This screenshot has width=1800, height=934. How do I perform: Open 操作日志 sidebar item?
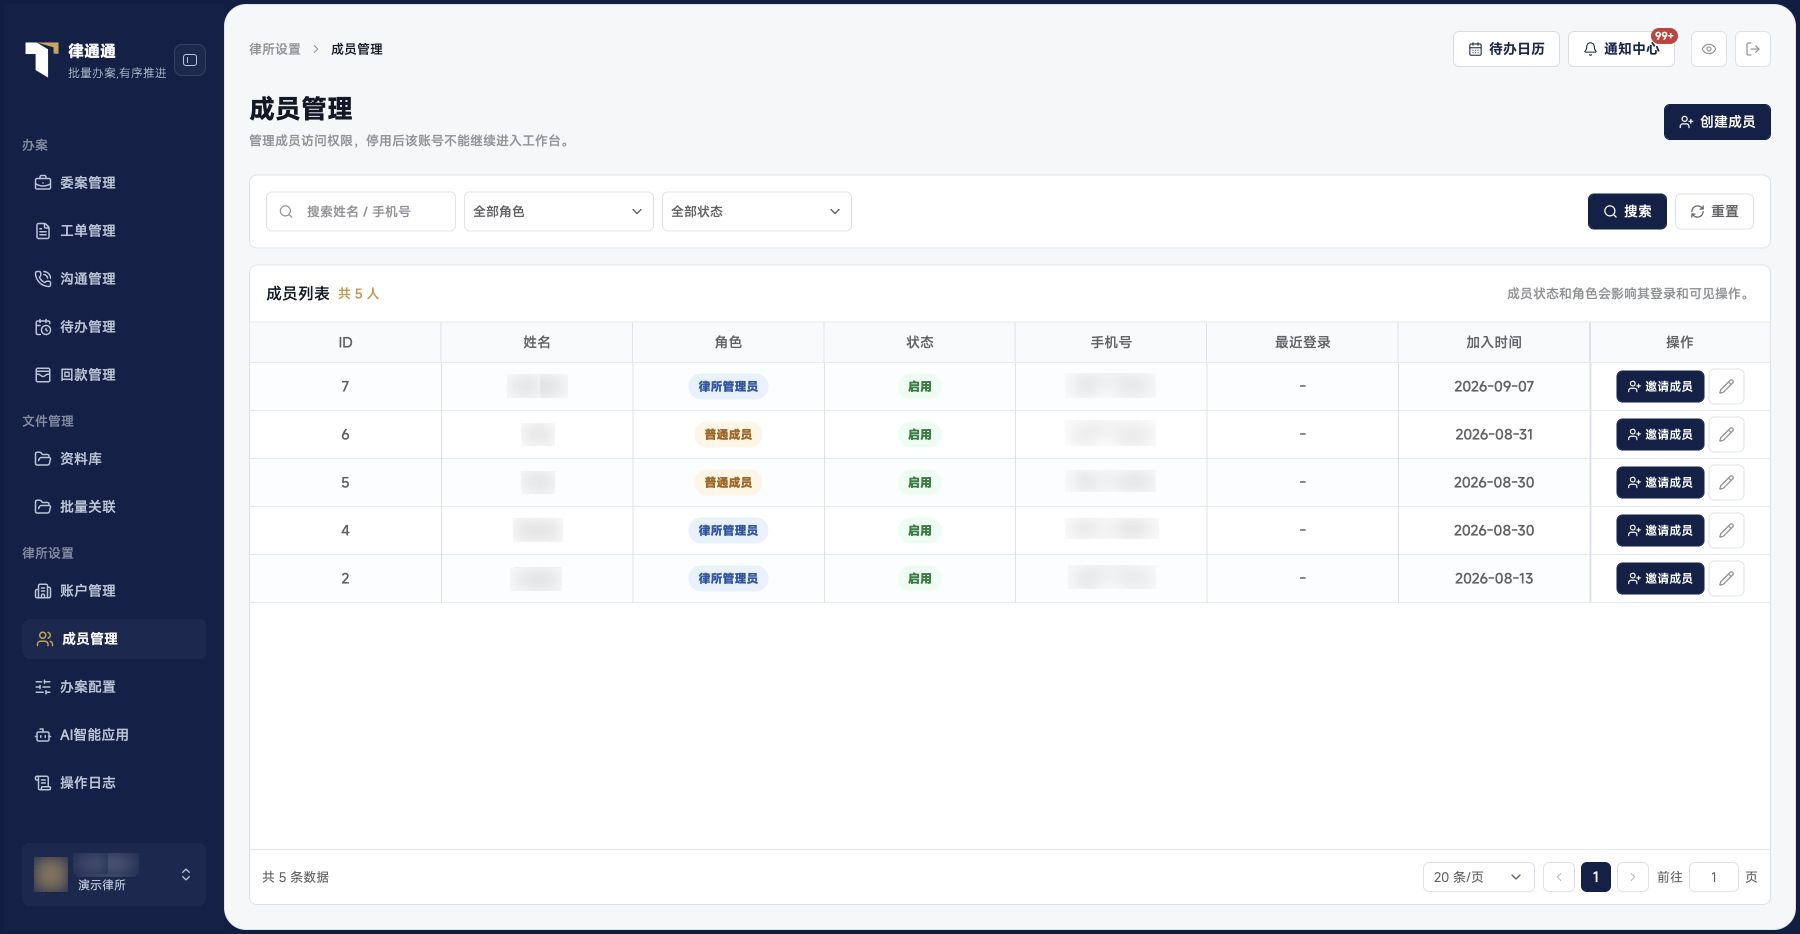(114, 783)
